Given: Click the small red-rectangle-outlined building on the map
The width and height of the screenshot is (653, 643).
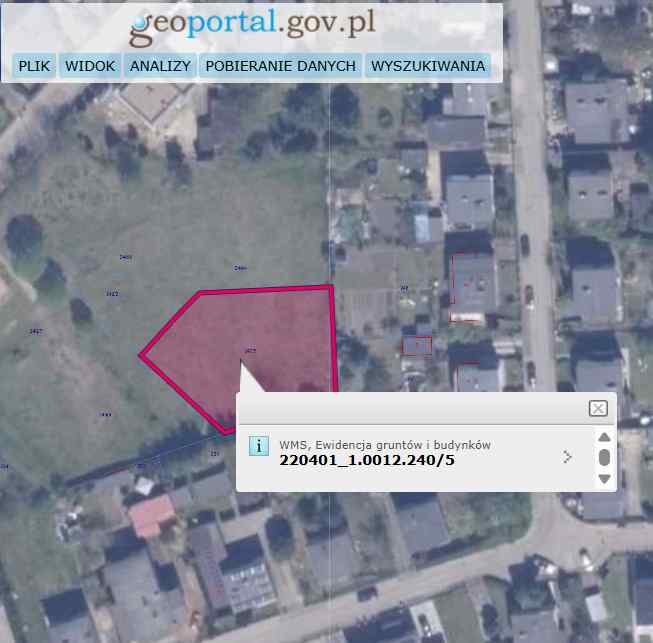Looking at the screenshot, I should tap(416, 346).
